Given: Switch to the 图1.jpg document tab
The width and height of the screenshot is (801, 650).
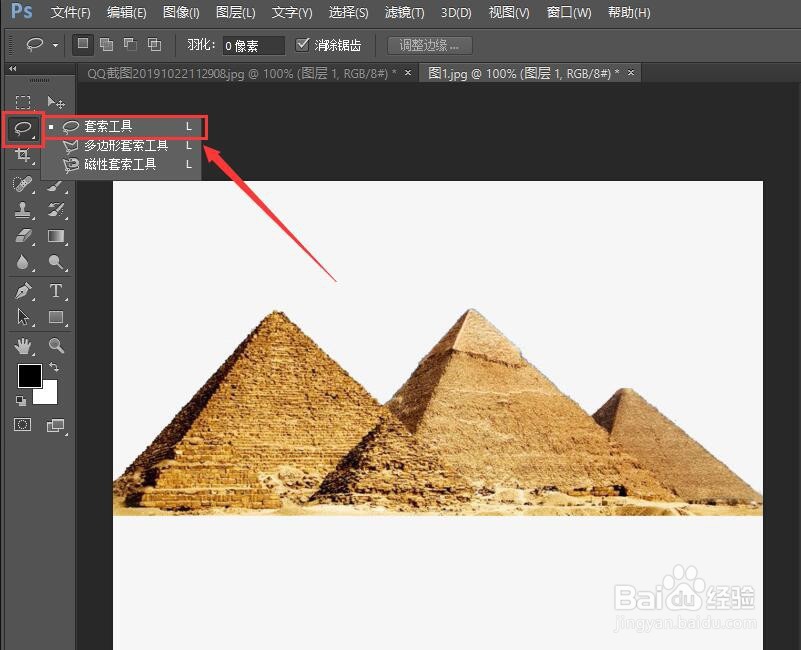Looking at the screenshot, I should click(517, 73).
